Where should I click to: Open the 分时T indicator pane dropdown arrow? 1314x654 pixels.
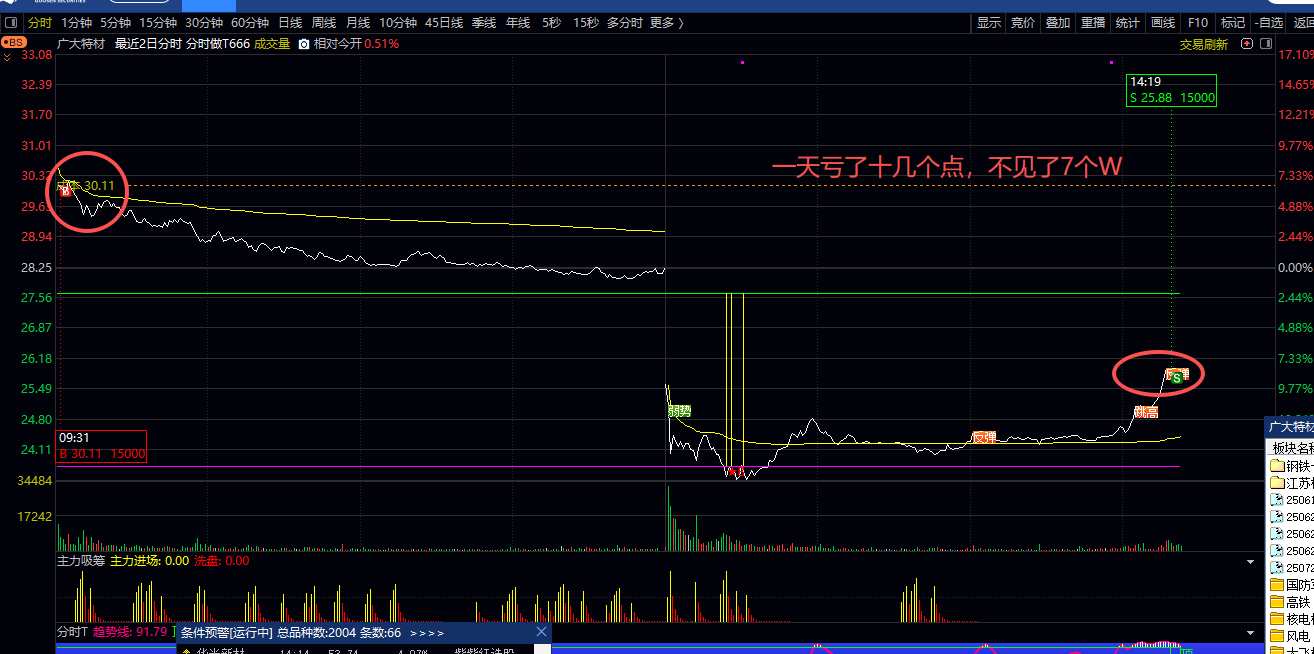(x=1249, y=632)
